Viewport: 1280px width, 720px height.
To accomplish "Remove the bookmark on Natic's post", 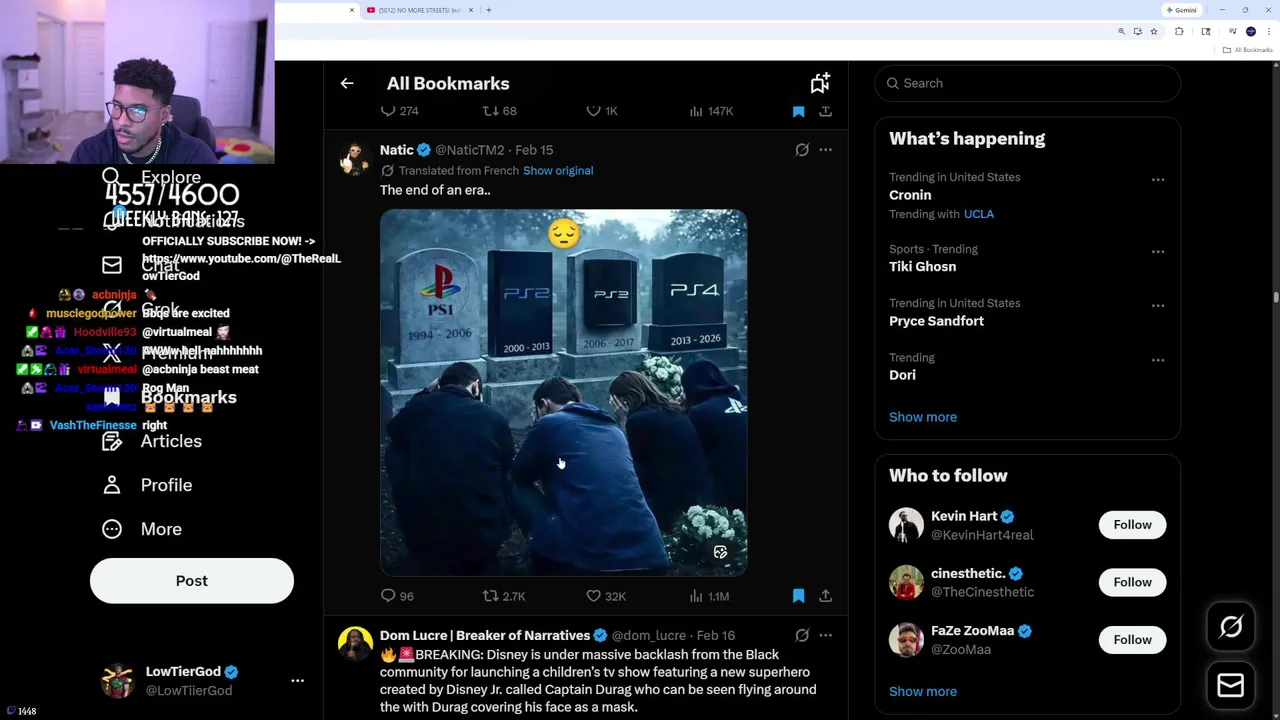I will [x=798, y=596].
